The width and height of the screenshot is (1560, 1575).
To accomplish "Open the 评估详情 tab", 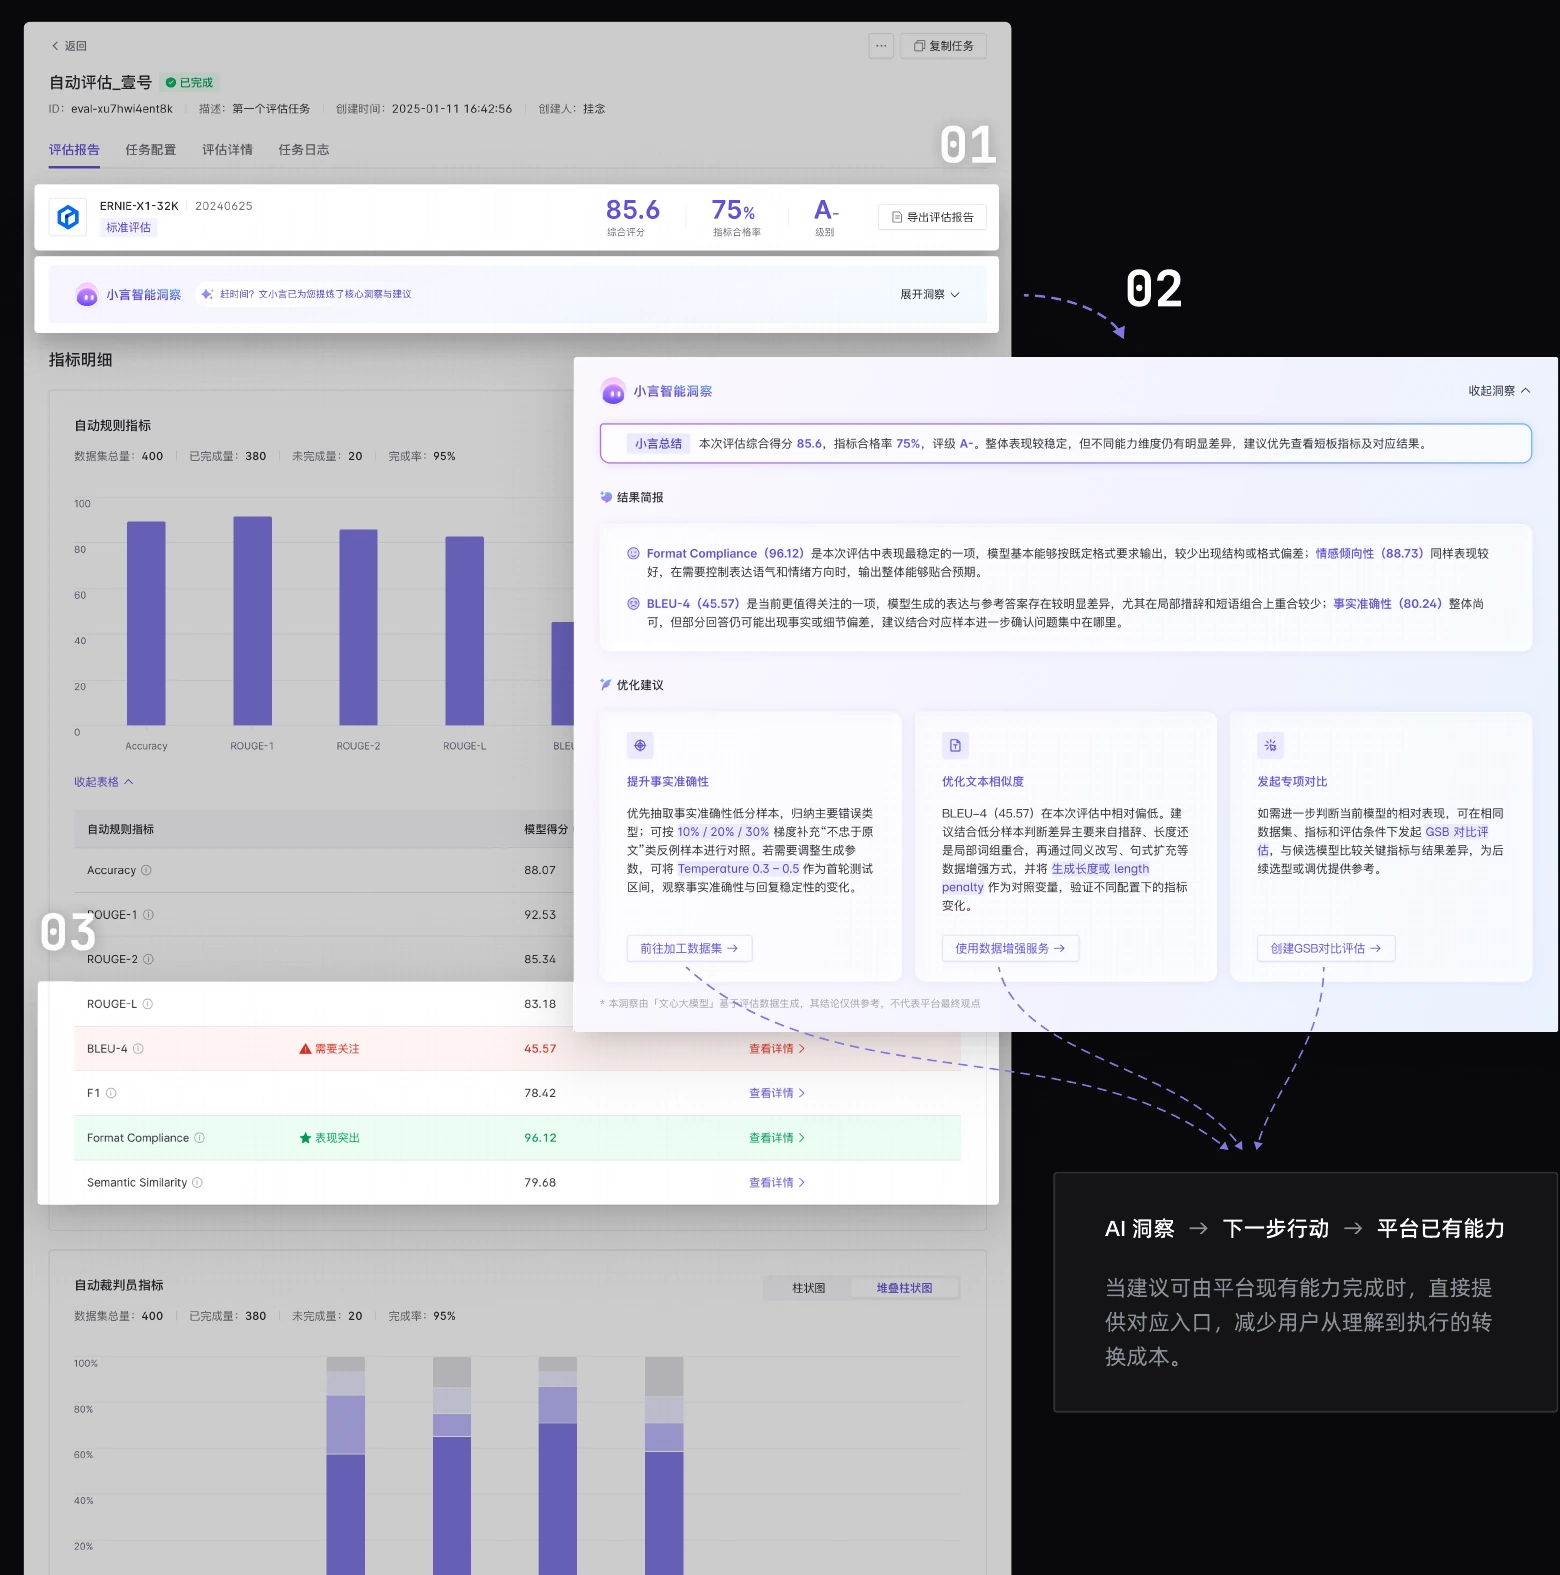I will [227, 150].
